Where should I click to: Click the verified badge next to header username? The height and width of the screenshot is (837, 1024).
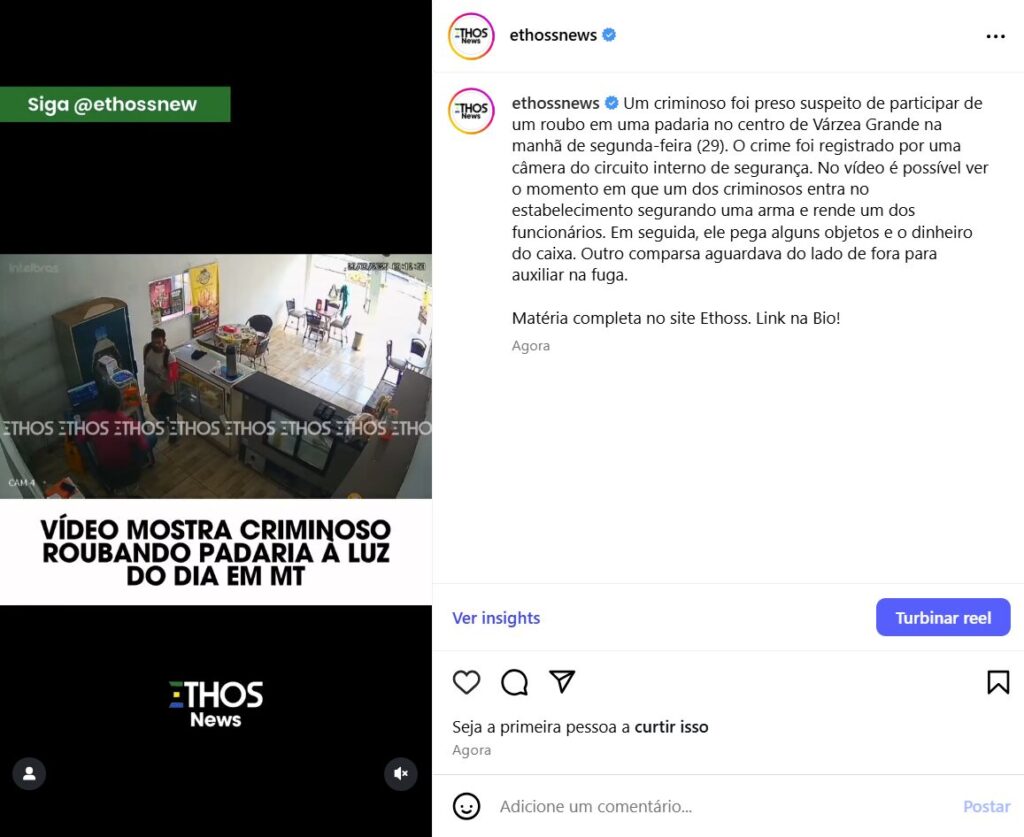[x=609, y=35]
